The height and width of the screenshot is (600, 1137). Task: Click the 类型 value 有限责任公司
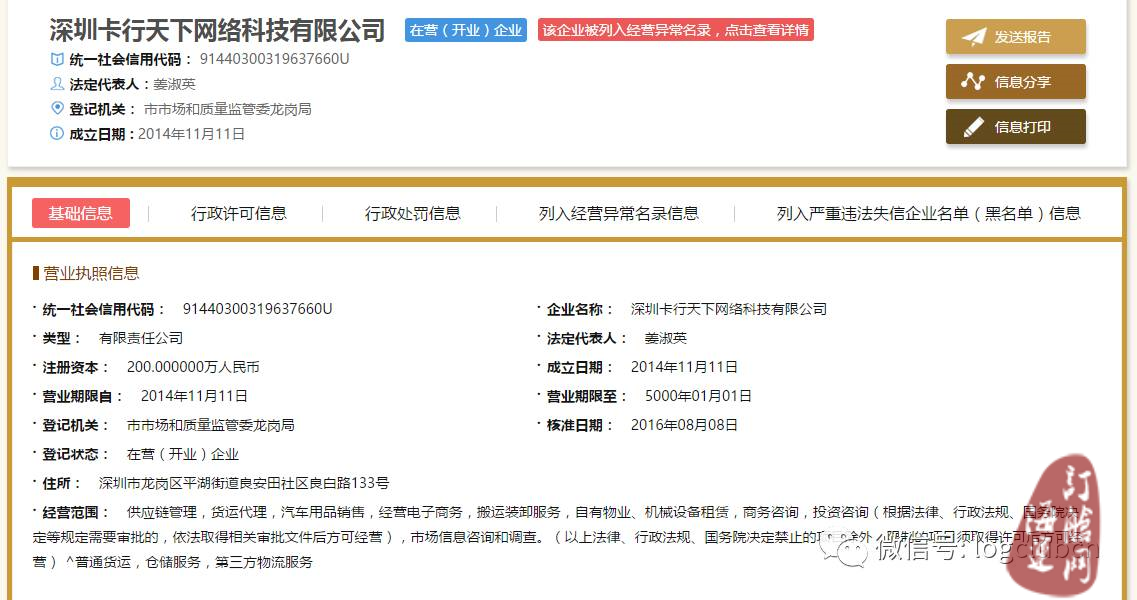pyautogui.click(x=141, y=338)
